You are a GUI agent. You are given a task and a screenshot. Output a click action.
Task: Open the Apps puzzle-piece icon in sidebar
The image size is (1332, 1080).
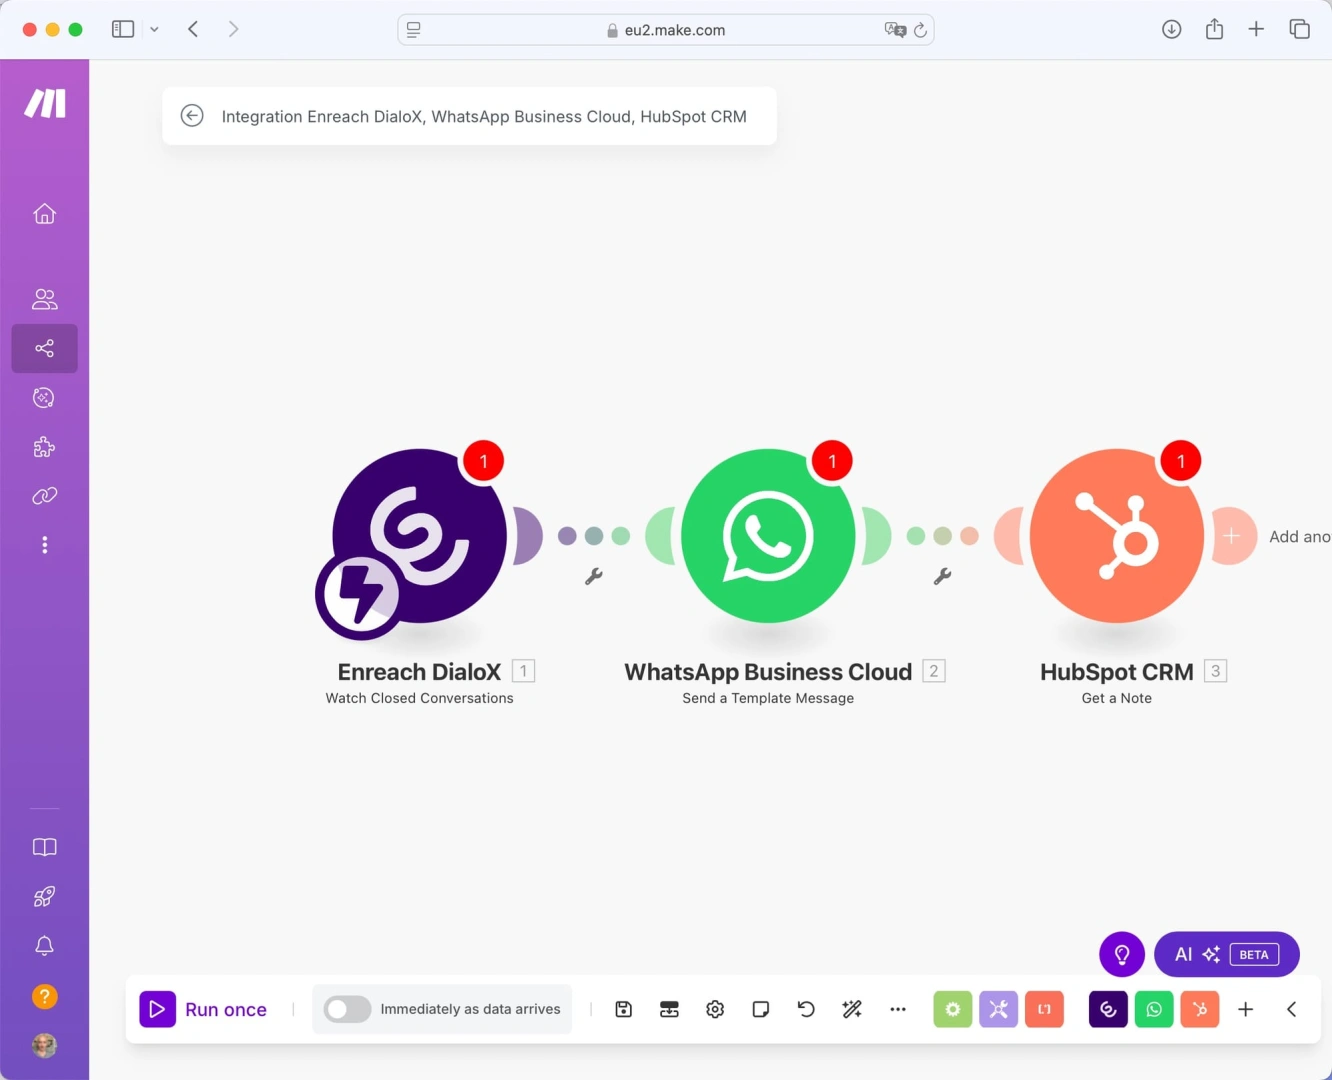tap(44, 446)
